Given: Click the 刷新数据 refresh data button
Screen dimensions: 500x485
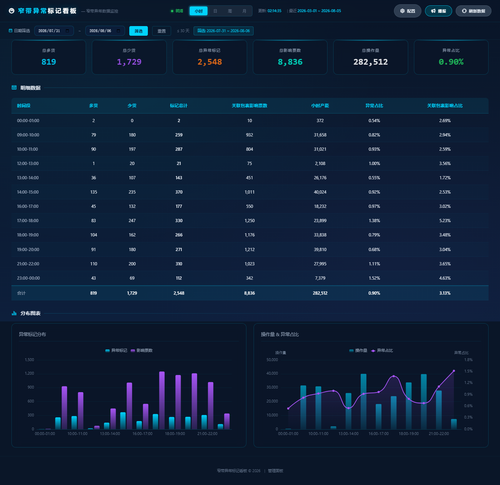Looking at the screenshot, I should (473, 11).
